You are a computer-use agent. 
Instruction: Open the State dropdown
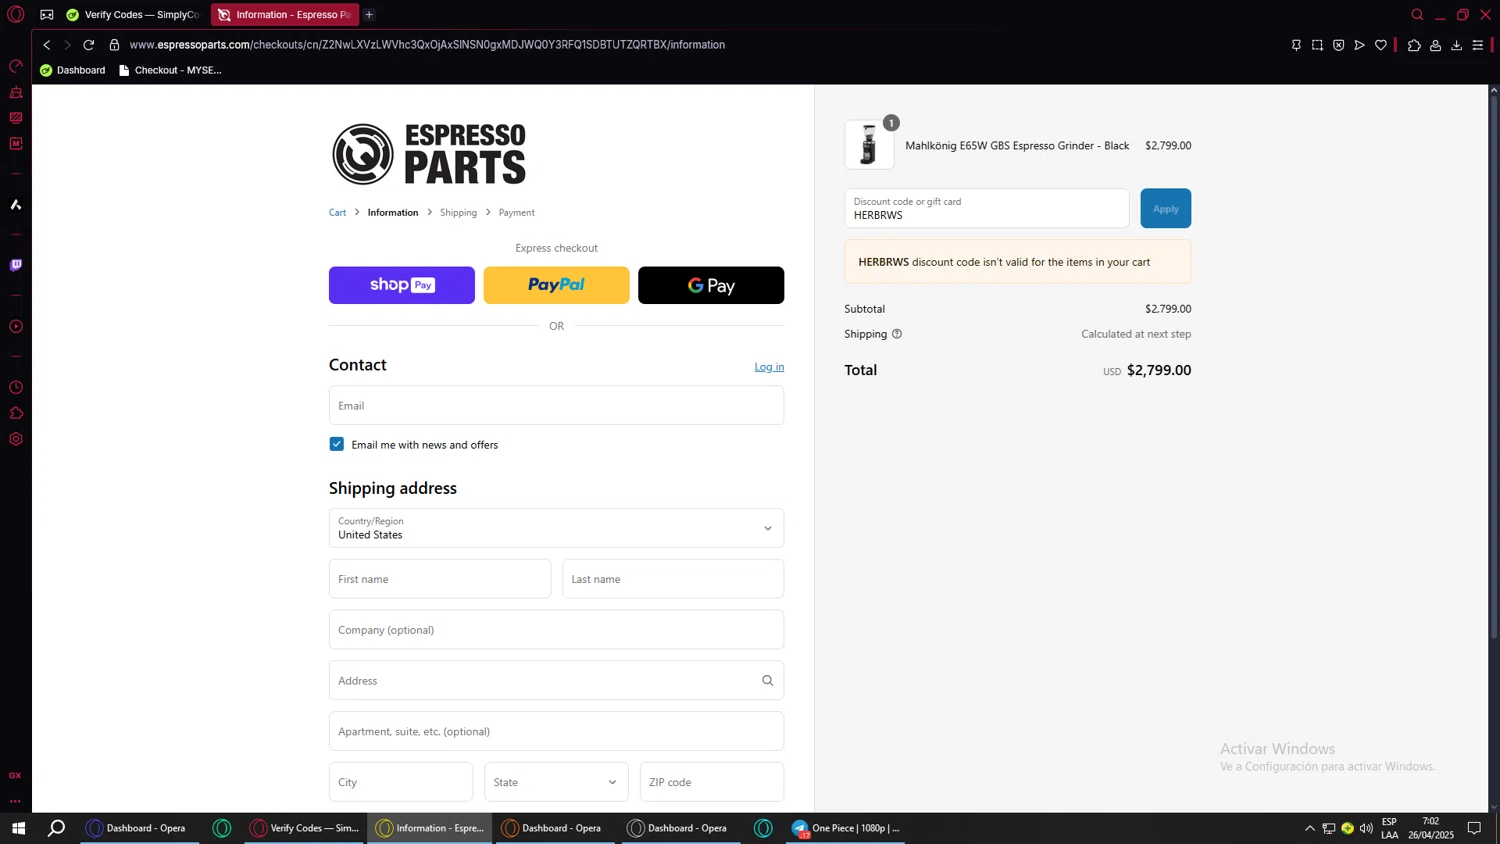point(556,782)
